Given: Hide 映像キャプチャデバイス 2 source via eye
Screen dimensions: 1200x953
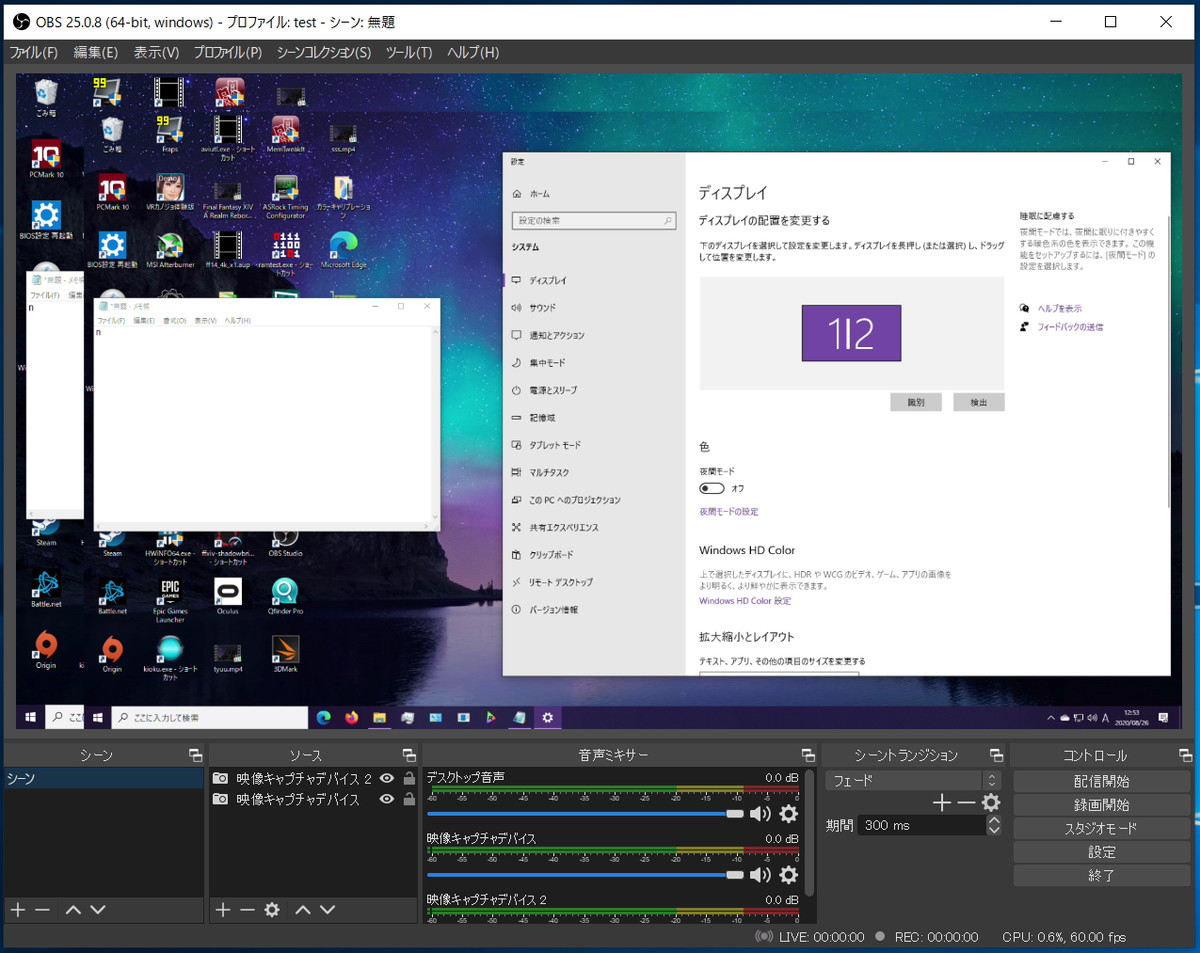Looking at the screenshot, I should (387, 778).
